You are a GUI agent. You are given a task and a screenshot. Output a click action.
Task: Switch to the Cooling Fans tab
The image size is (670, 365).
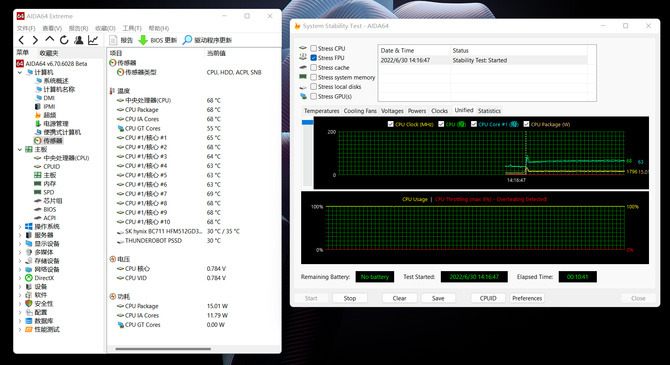[x=360, y=111]
